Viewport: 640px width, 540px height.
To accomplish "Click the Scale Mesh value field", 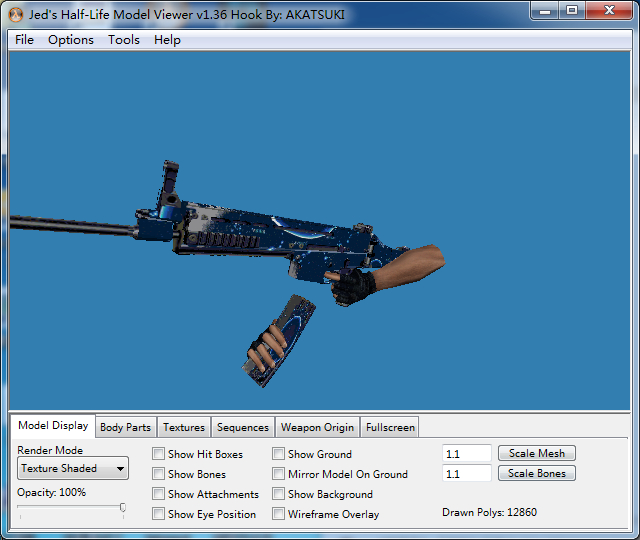I will coord(467,454).
